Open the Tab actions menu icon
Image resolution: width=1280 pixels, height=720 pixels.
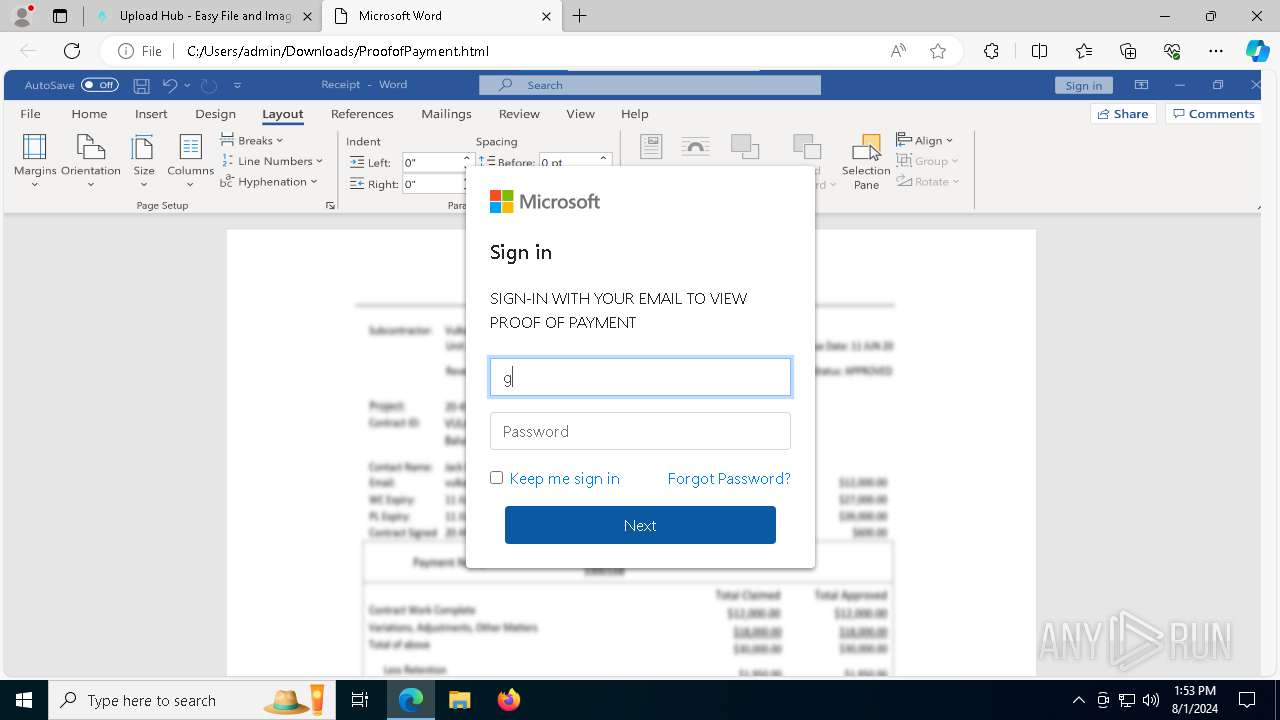tap(60, 16)
